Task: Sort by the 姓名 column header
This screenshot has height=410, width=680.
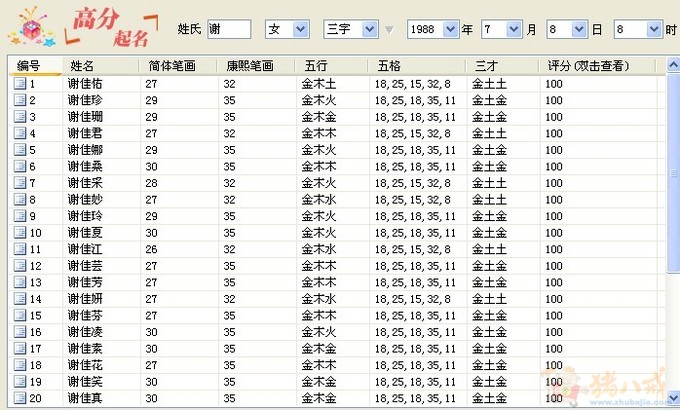Action: 101,66
